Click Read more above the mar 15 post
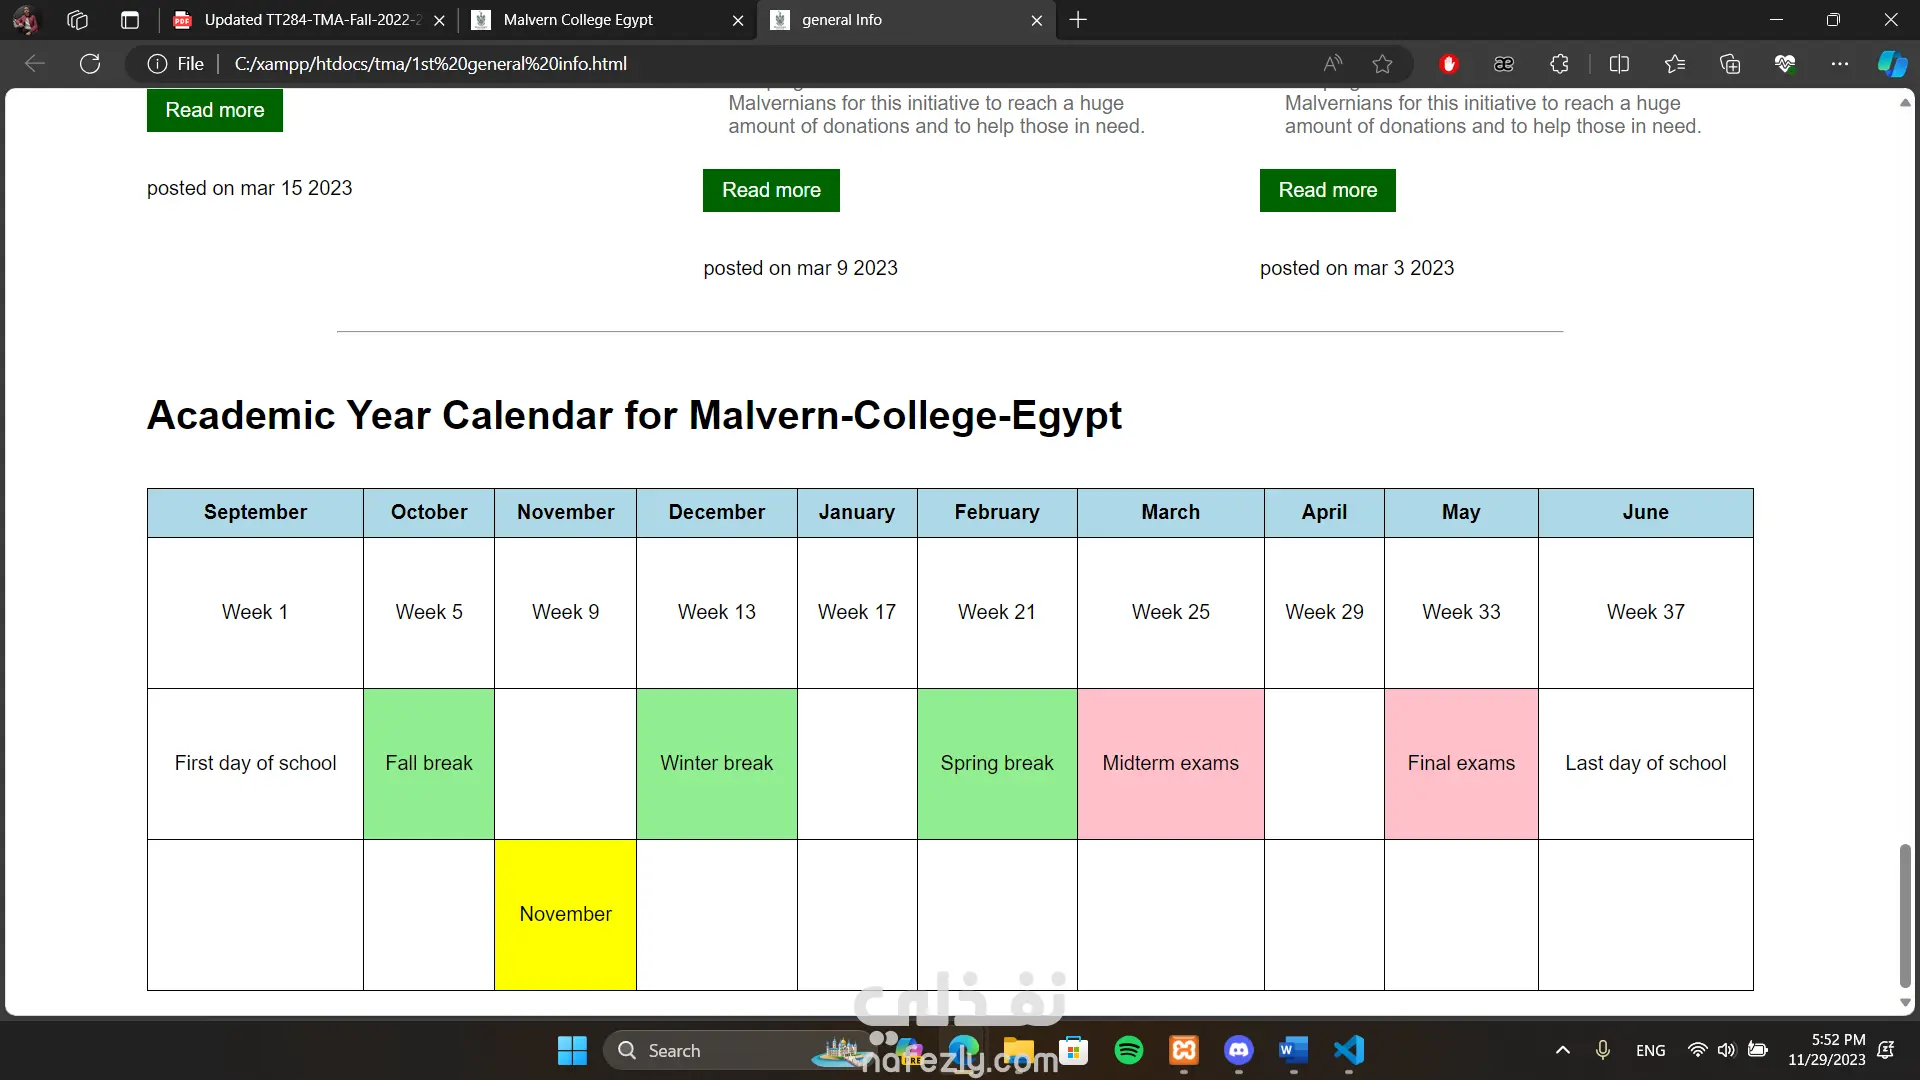 [x=215, y=110]
